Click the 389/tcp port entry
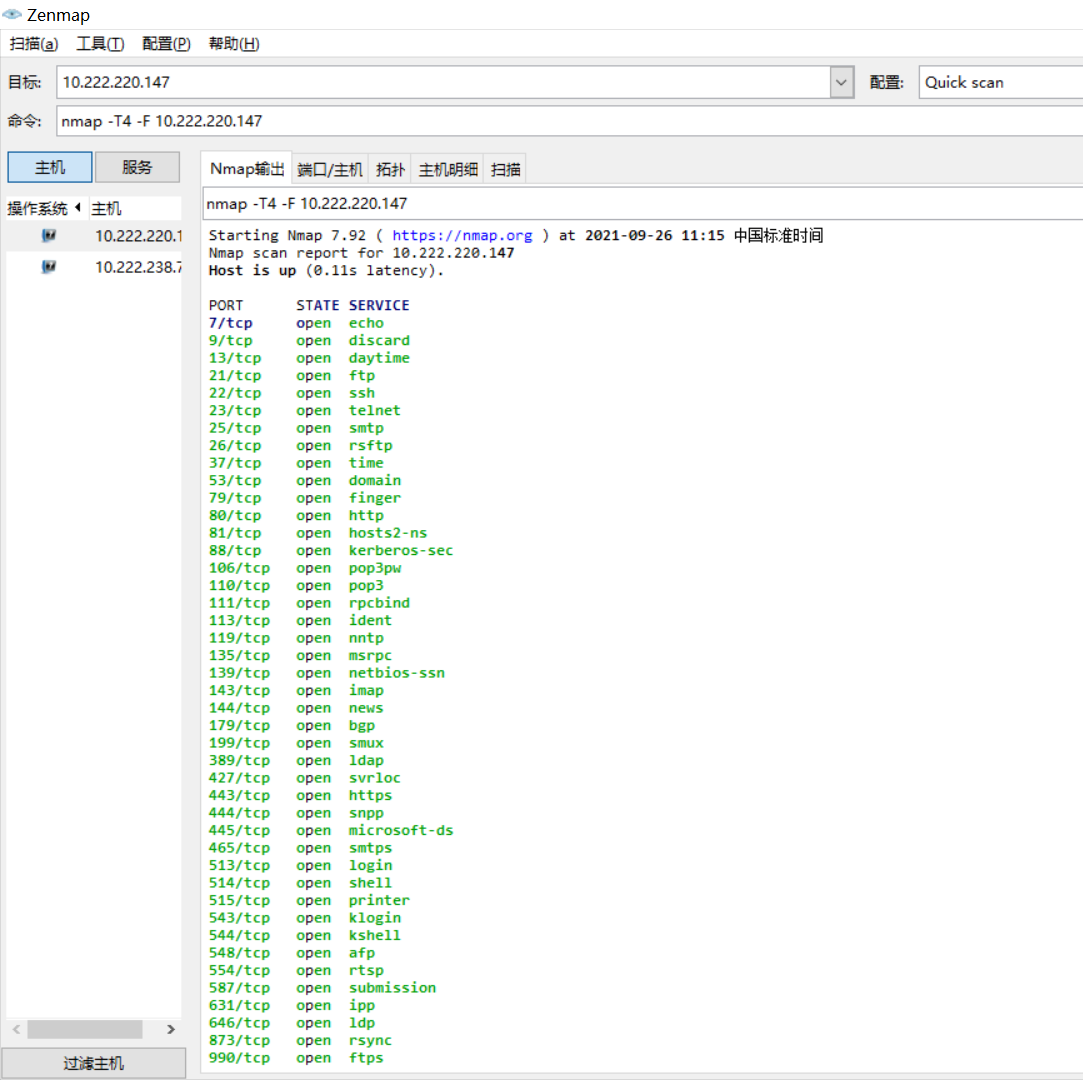 click(x=239, y=760)
